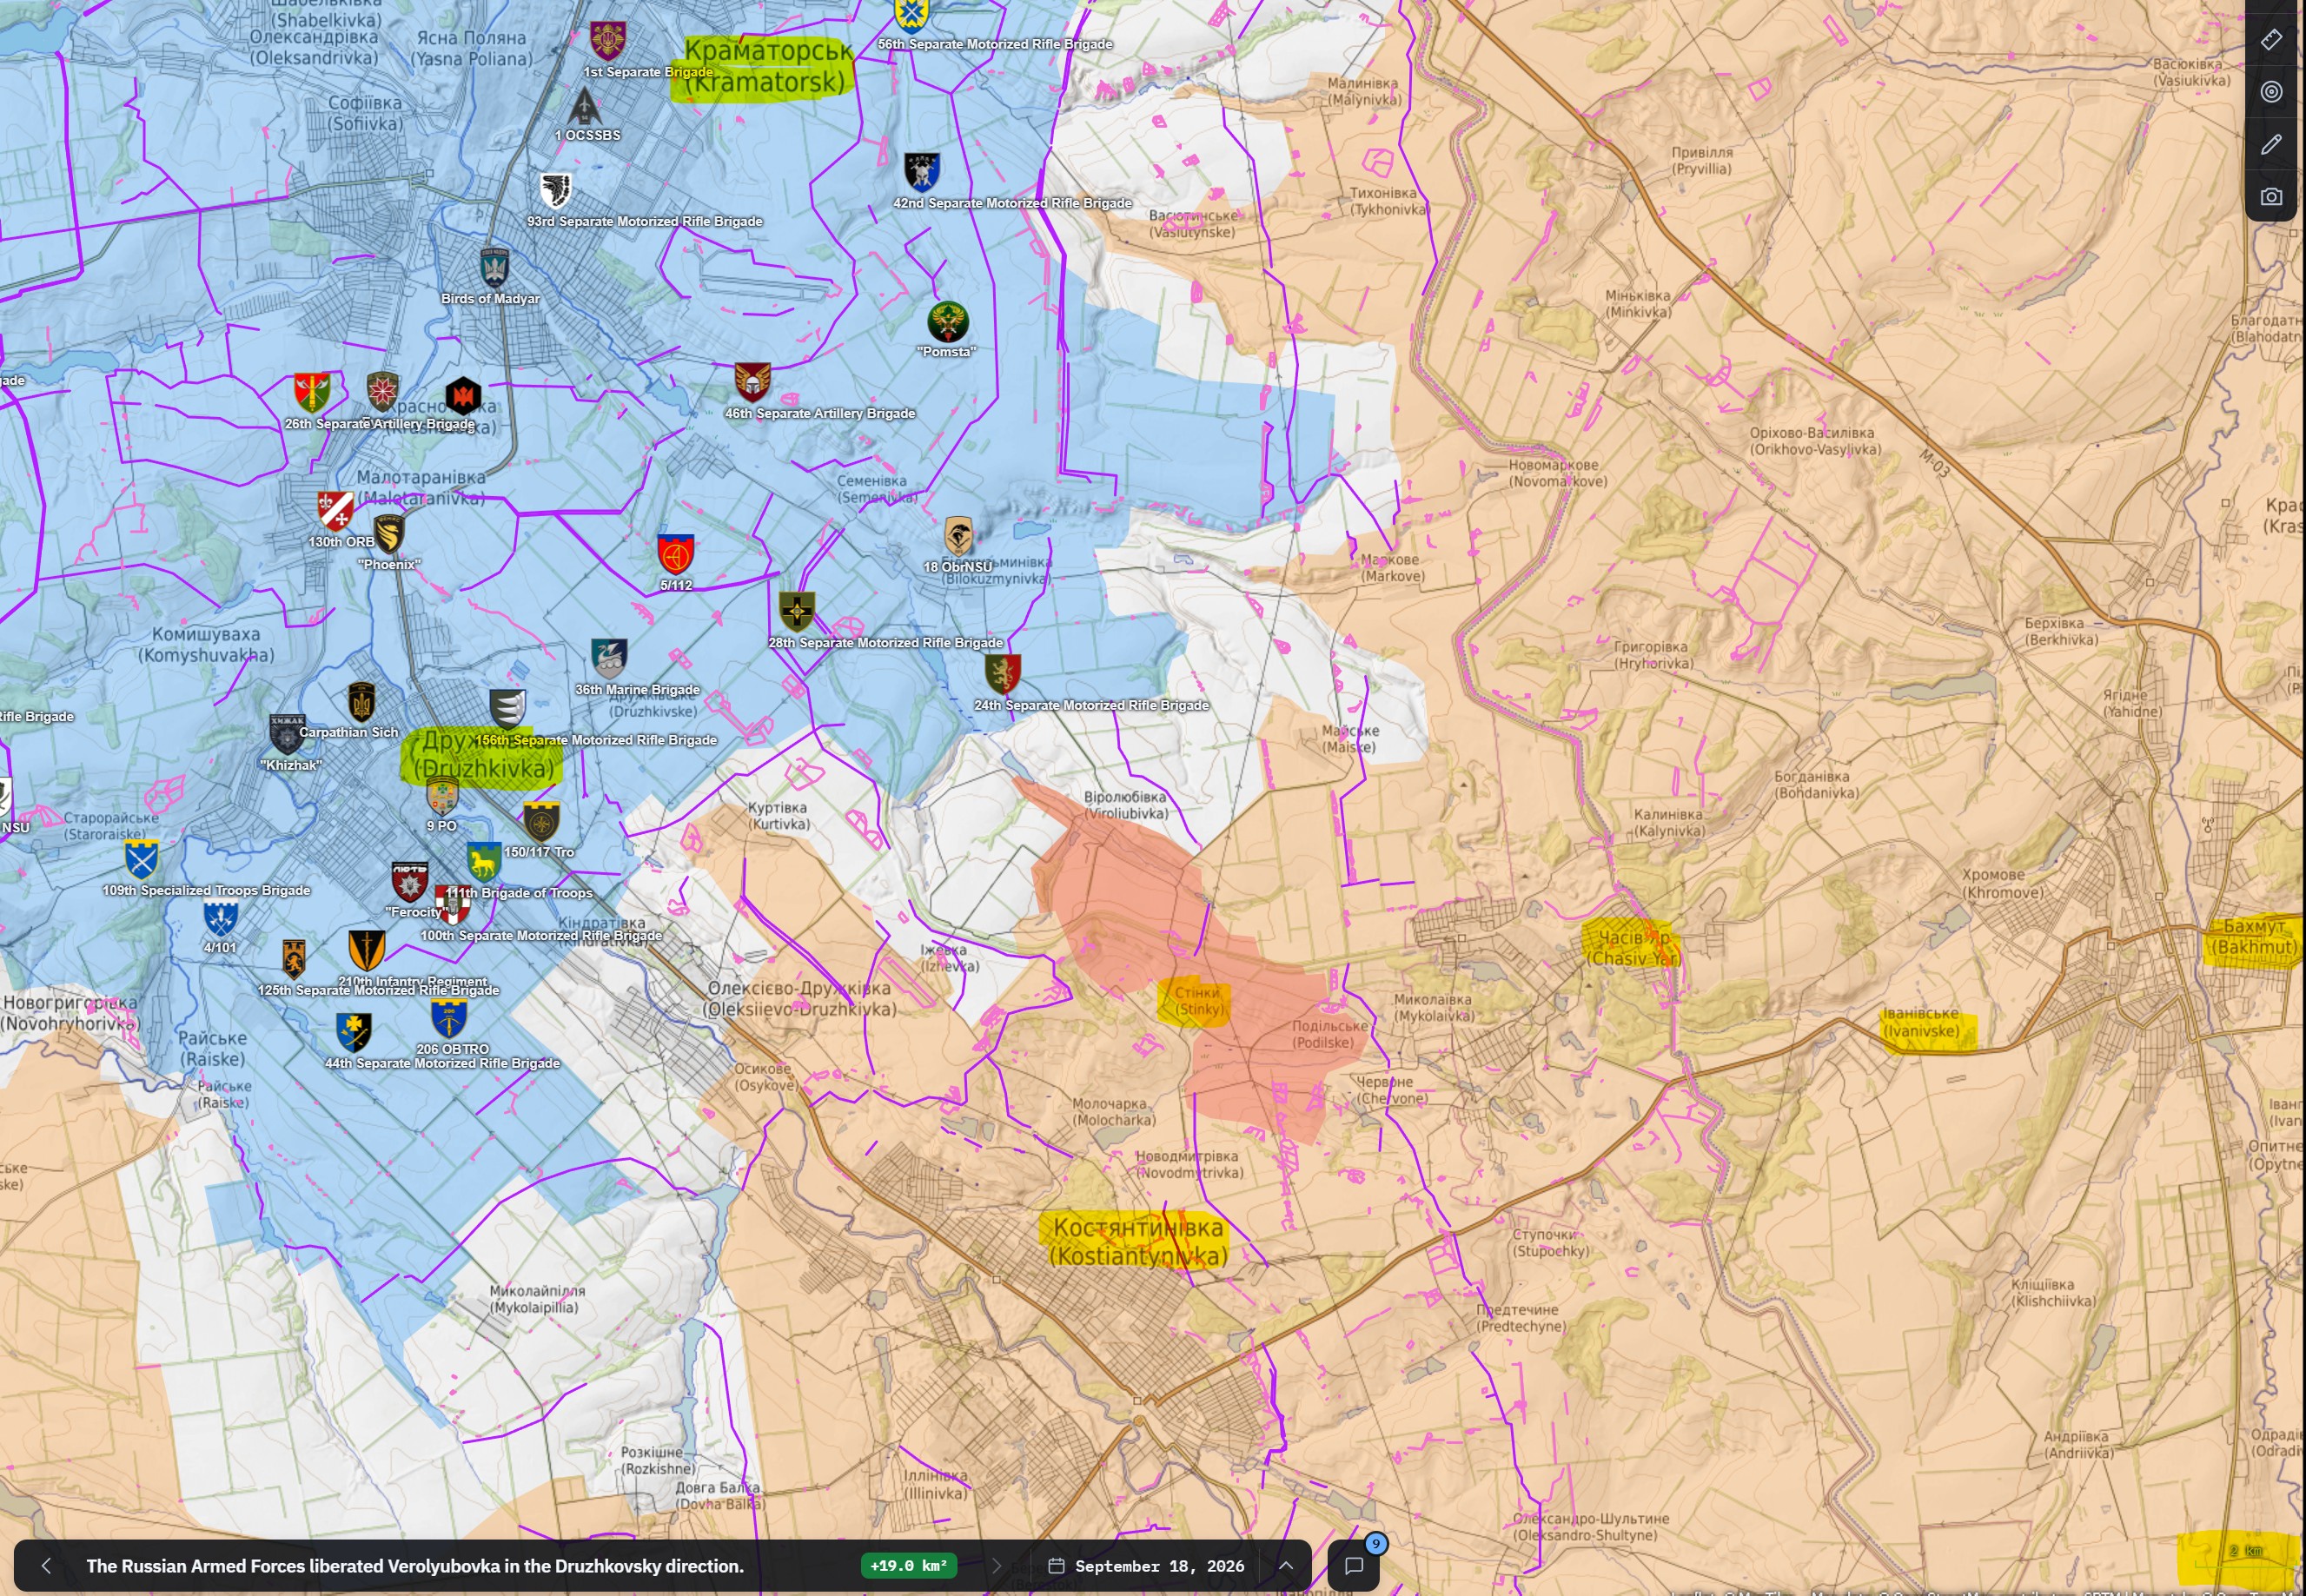Take a map screenshot with camera icon
Image resolution: width=2306 pixels, height=1596 pixels.
[x=2271, y=197]
